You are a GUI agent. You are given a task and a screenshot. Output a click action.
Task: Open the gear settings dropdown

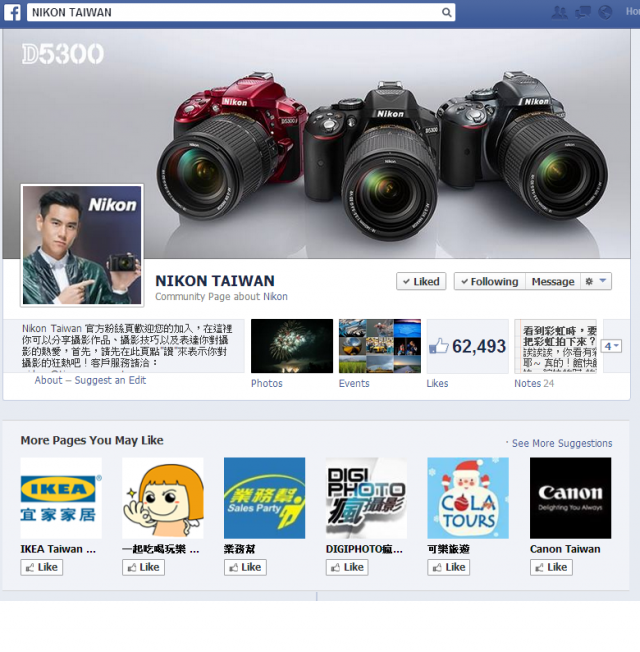596,282
